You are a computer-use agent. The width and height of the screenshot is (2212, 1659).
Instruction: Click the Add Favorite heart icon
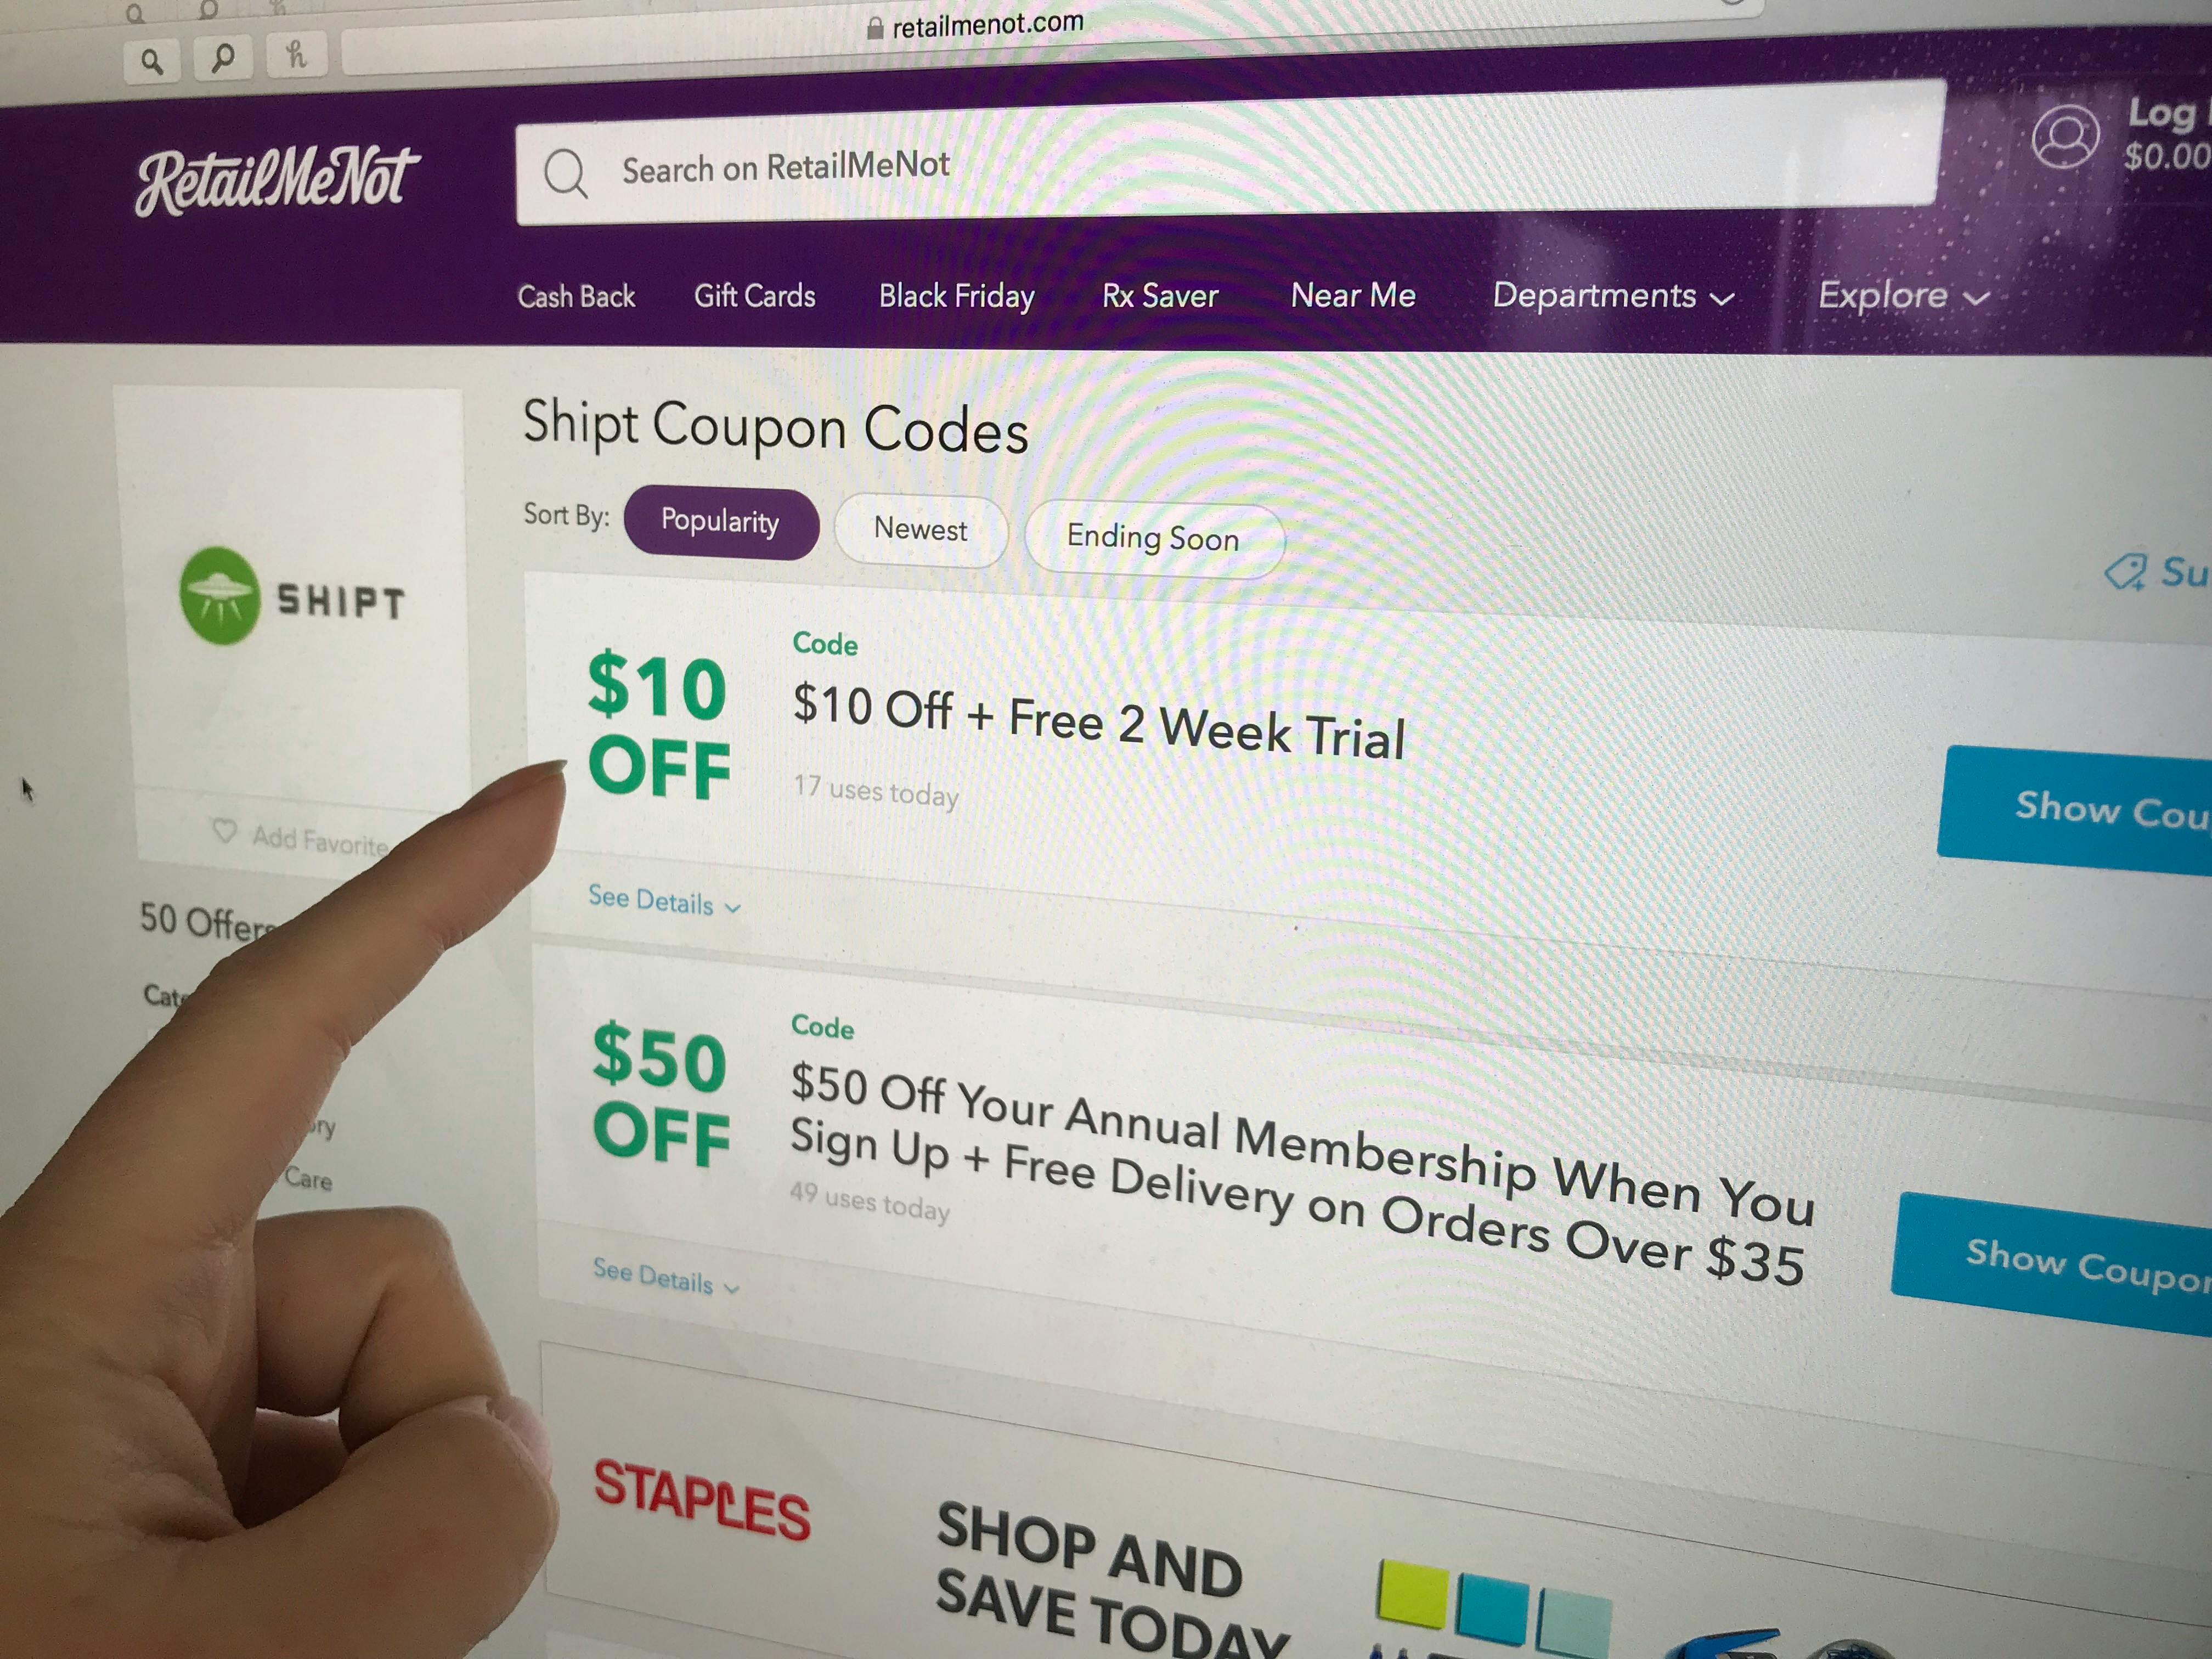click(x=225, y=831)
